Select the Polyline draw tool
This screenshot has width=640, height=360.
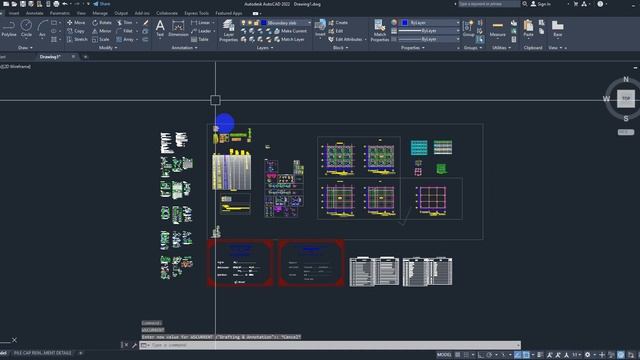pos(9,29)
